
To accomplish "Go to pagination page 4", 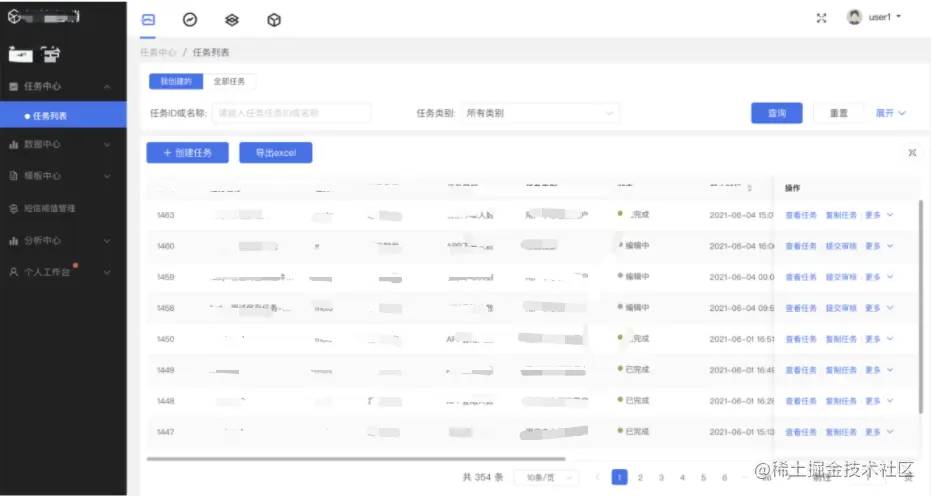I will 682,477.
